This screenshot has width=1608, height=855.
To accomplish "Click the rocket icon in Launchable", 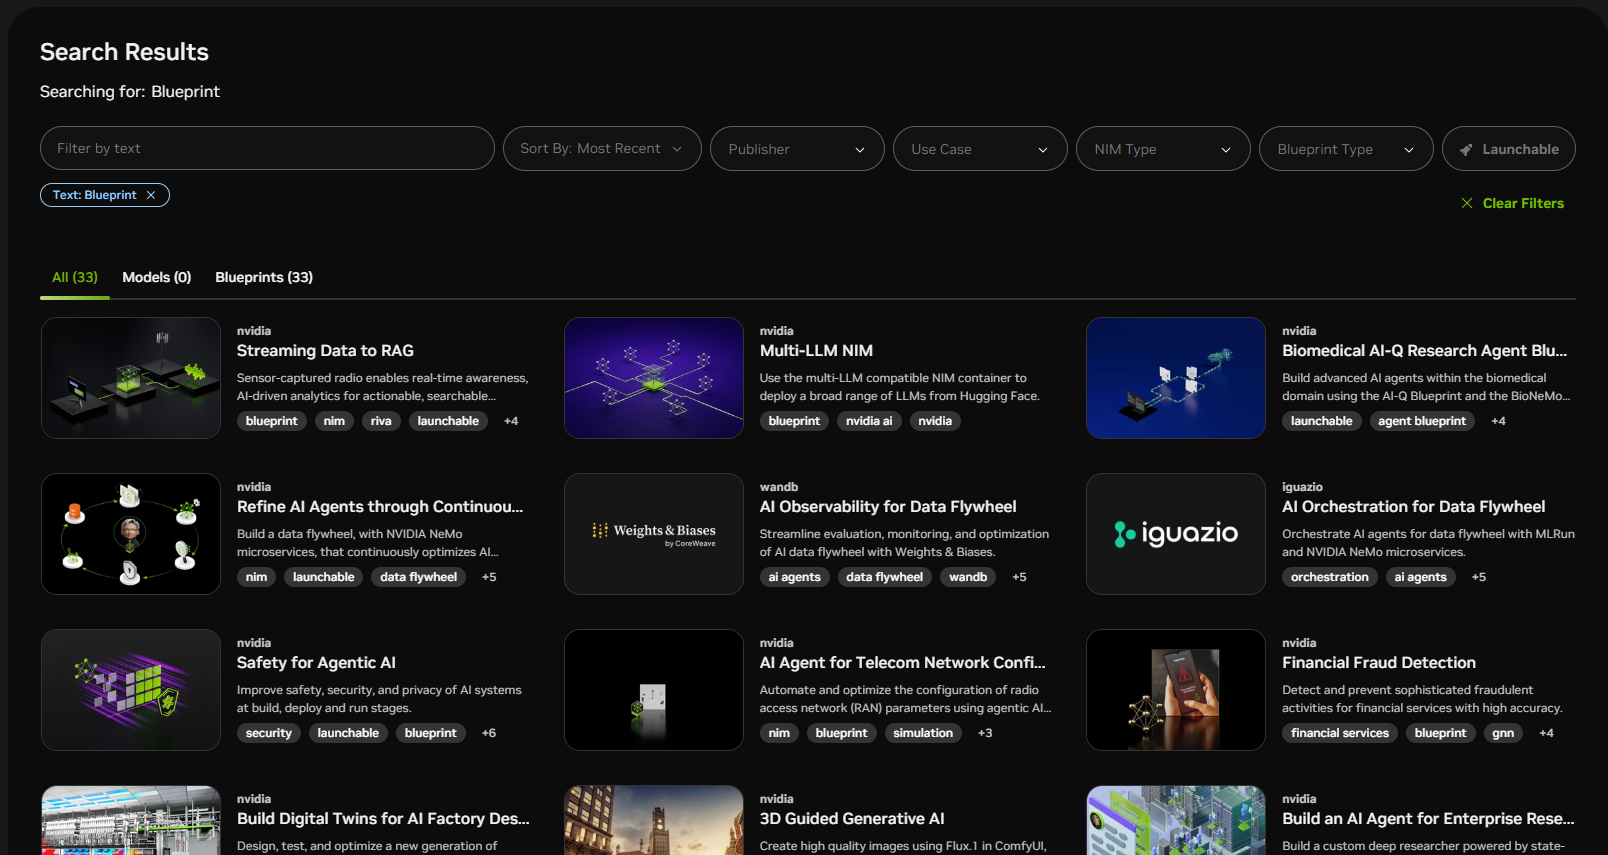I will 1466,150.
